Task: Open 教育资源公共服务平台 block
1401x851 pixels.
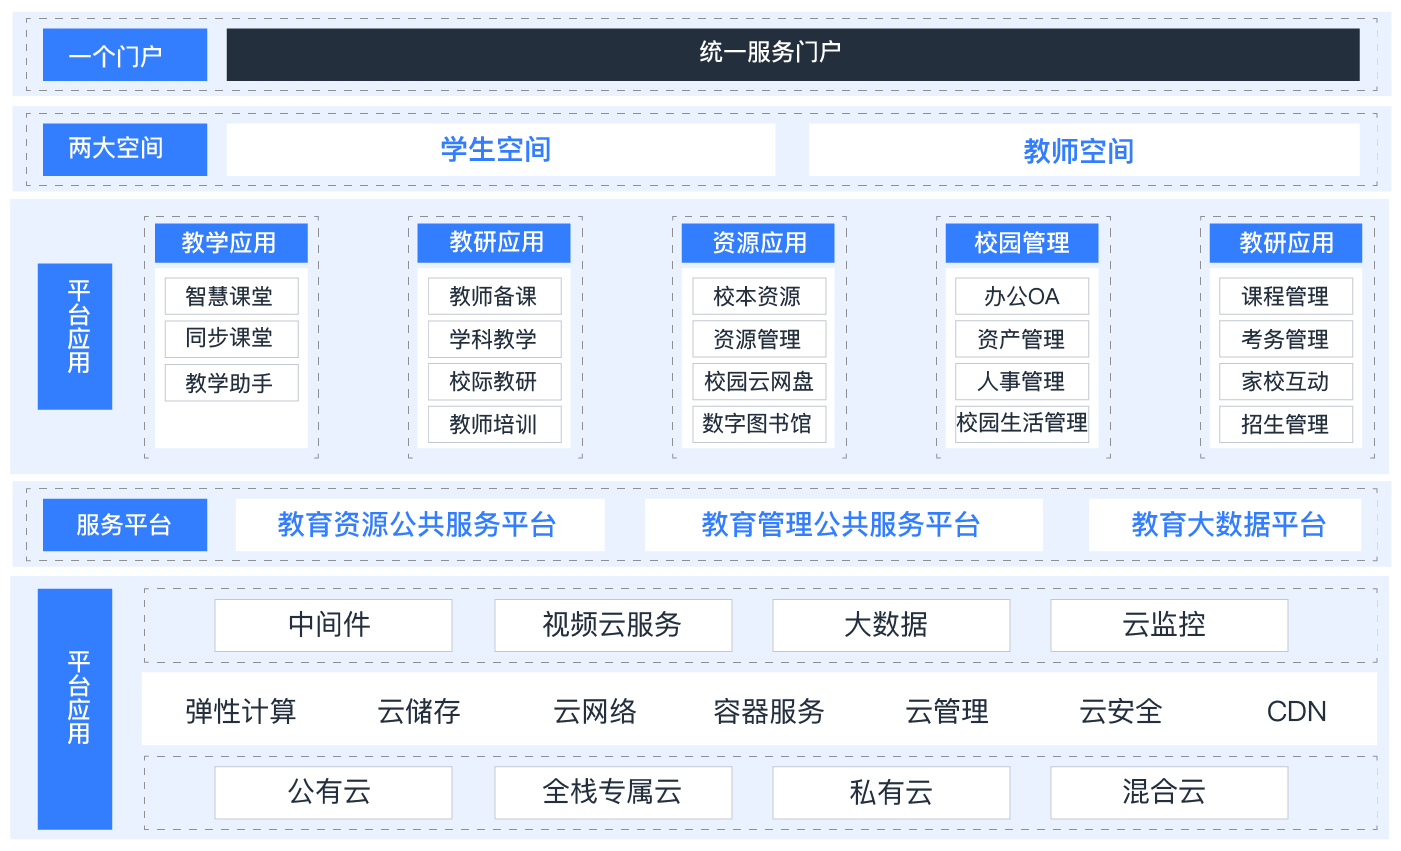Action: click(420, 525)
